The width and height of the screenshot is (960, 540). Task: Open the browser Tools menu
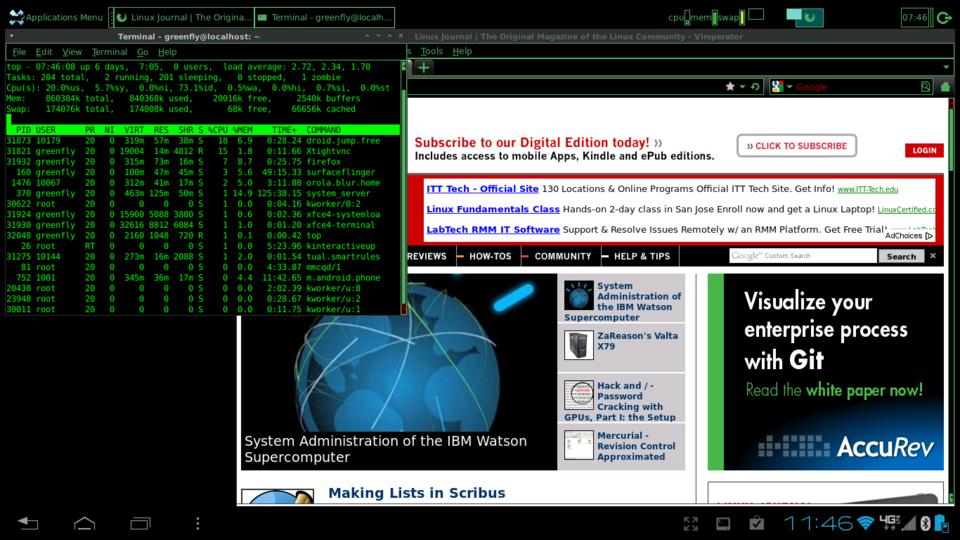431,51
